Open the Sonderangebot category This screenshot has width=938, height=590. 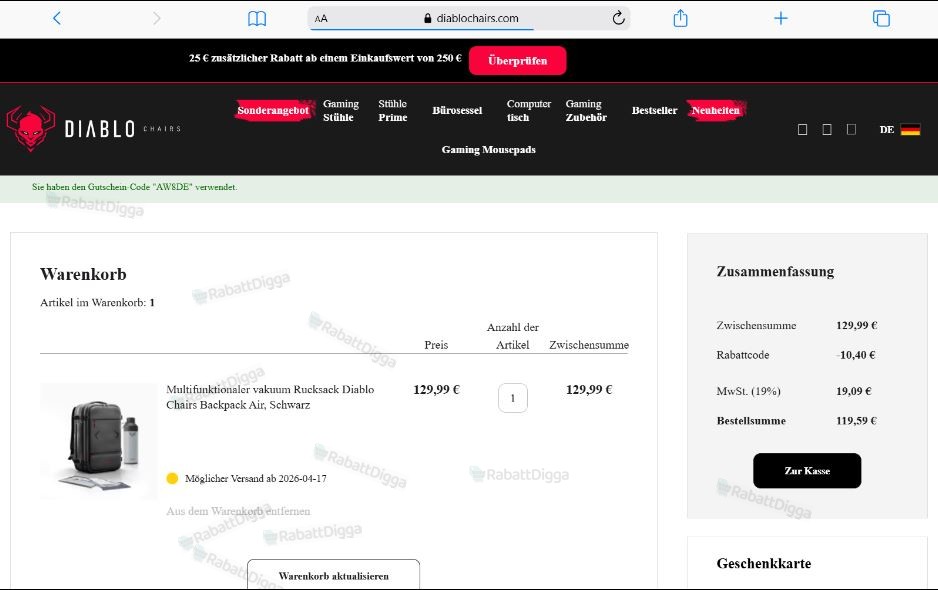tap(273, 110)
